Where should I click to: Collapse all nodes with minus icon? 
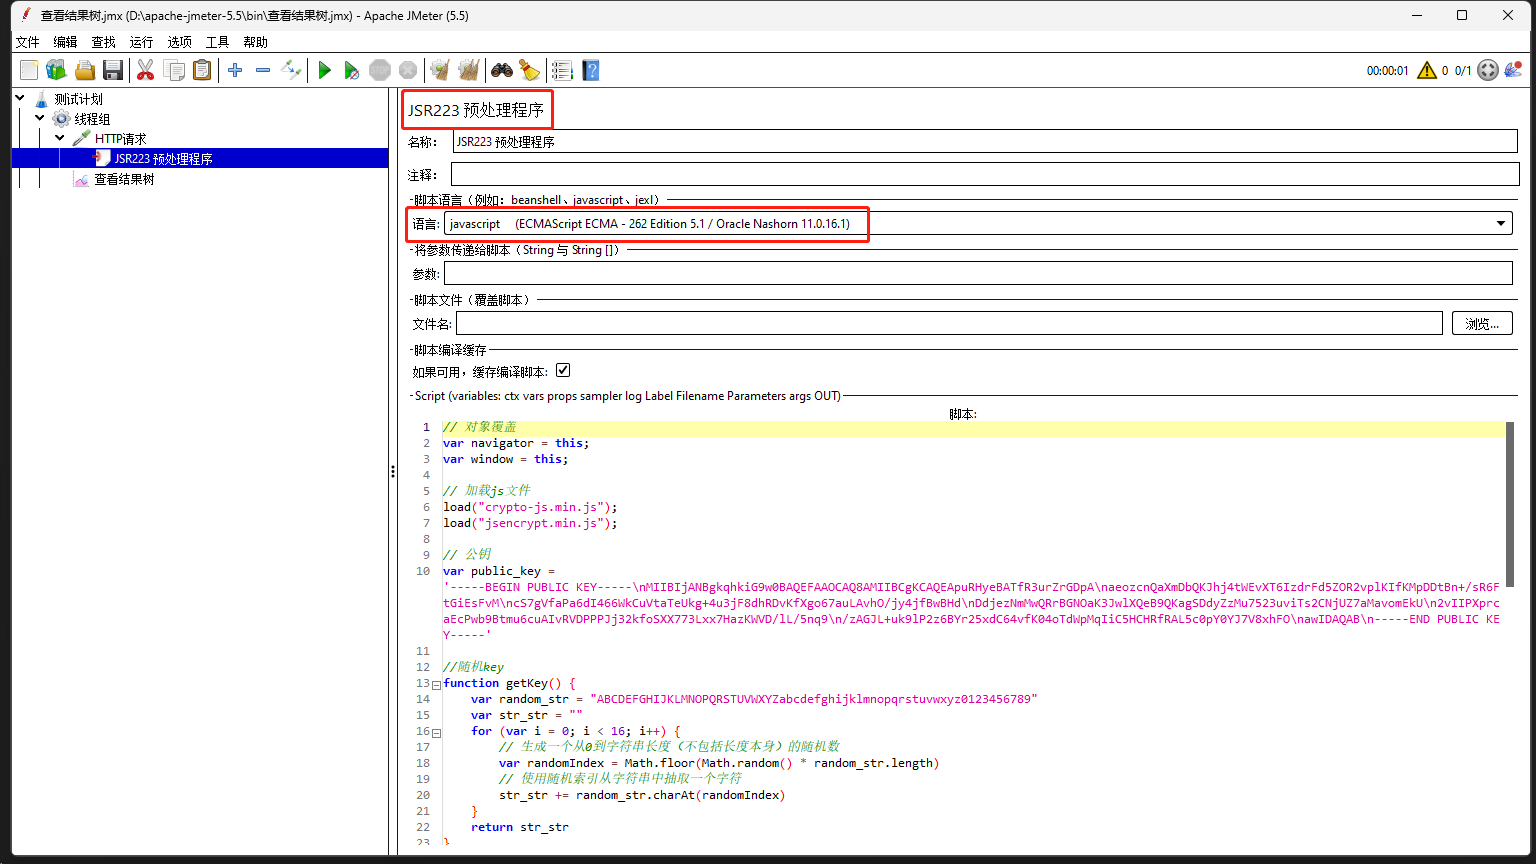(263, 70)
